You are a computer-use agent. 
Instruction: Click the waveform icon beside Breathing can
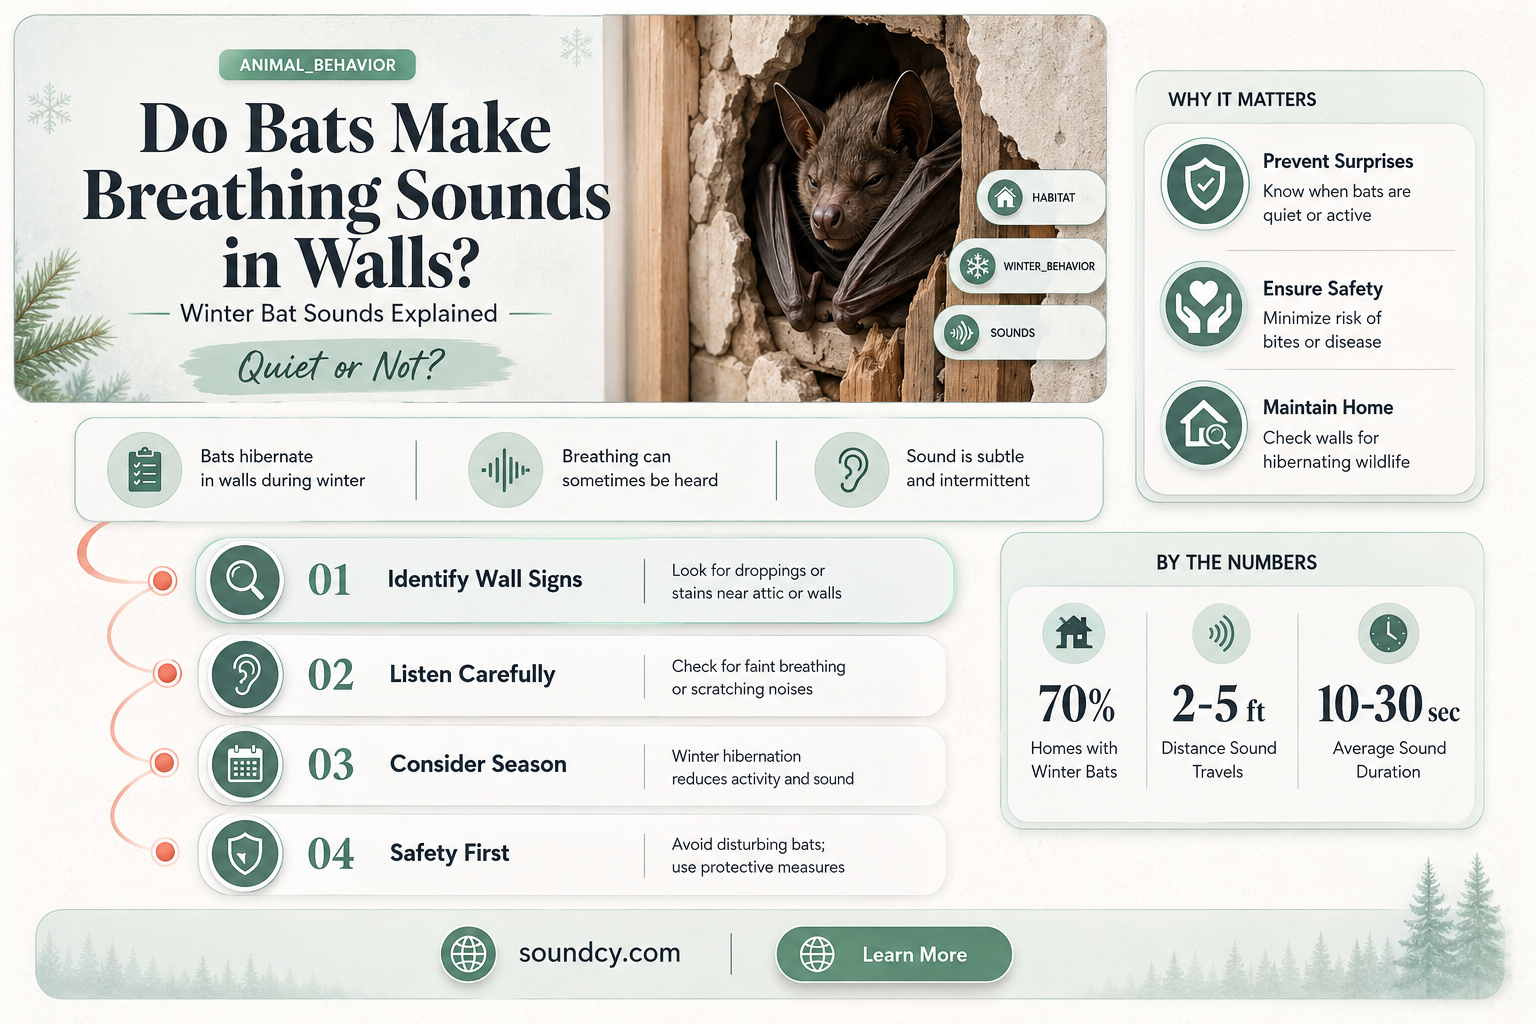click(x=505, y=469)
